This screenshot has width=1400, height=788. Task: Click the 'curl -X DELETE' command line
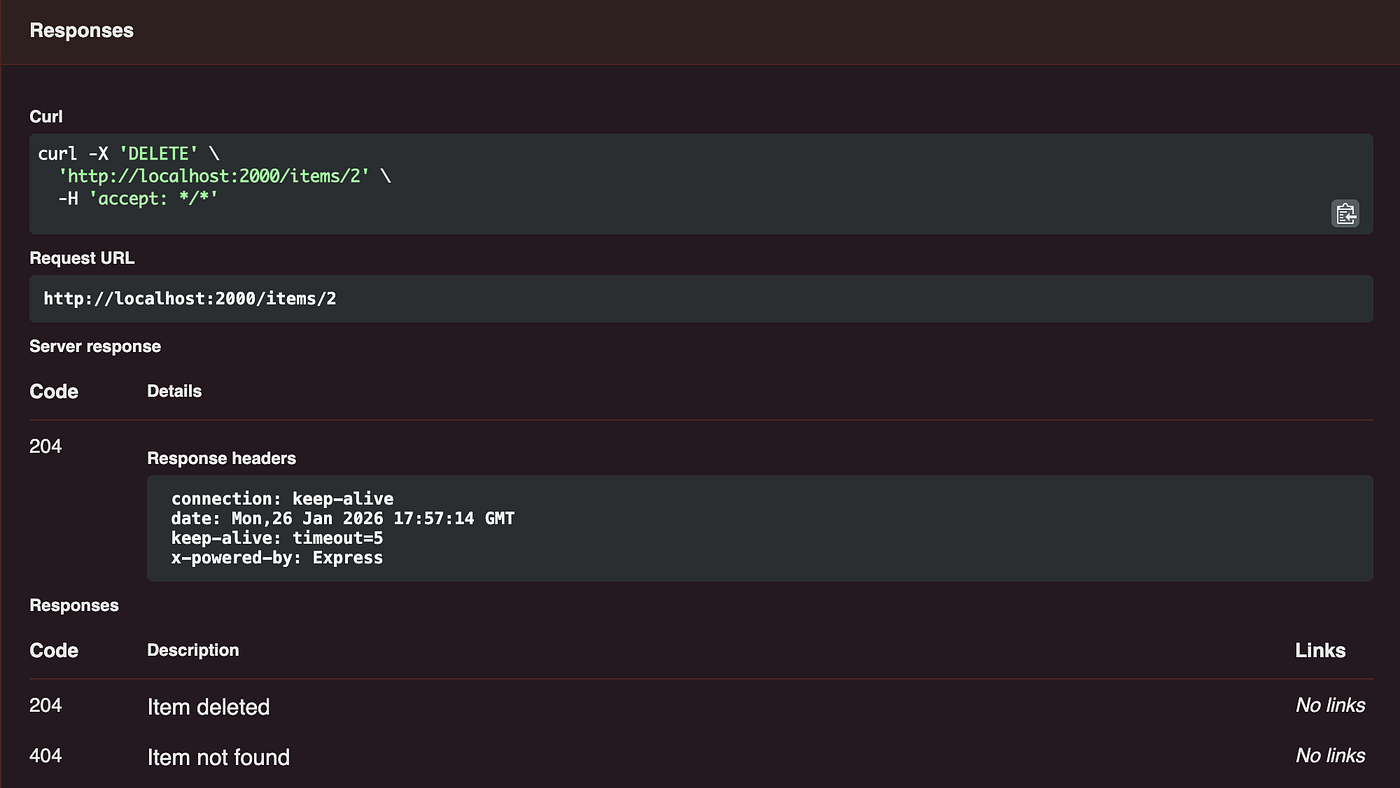[x=128, y=153]
